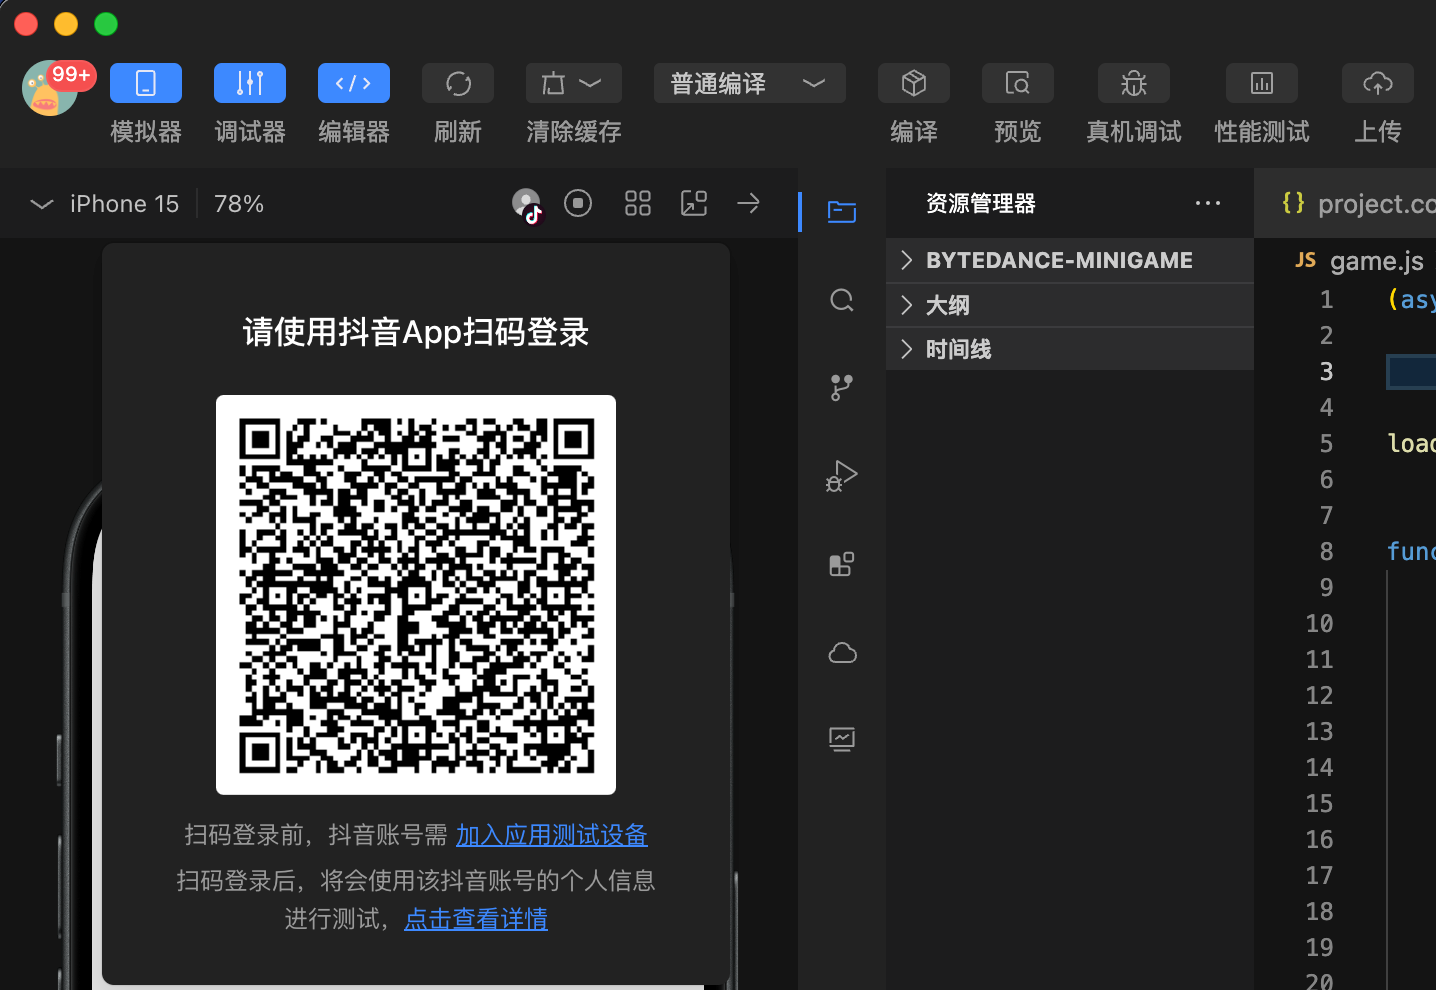Click line number 8 in editor gutter
Screen dimensions: 1436x990
click(x=1326, y=551)
